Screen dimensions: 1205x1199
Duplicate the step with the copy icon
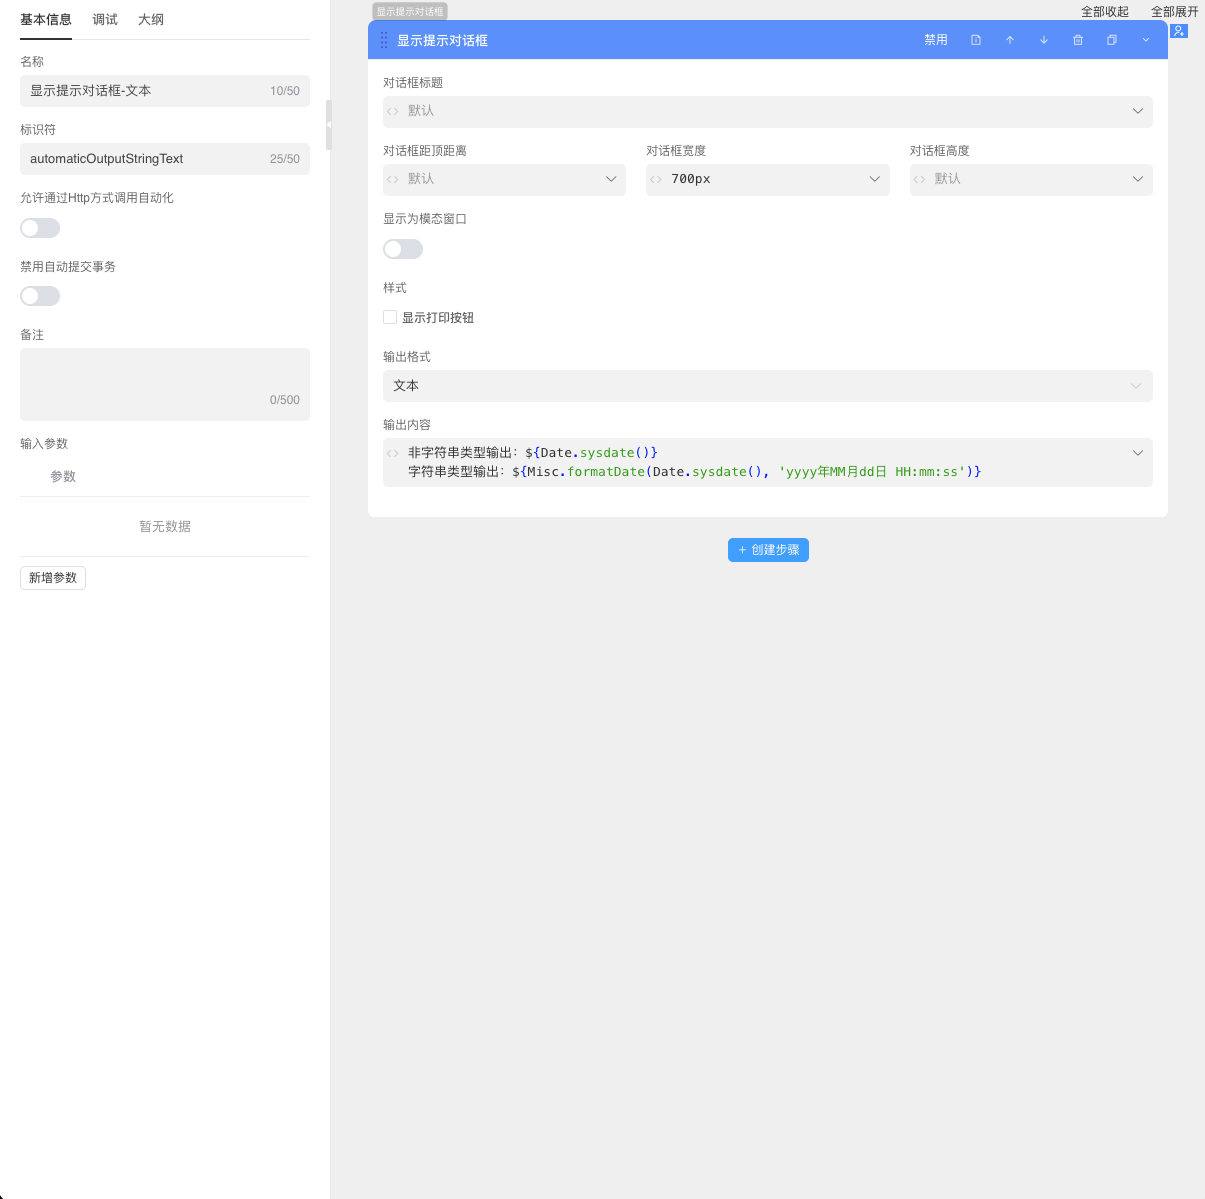click(1112, 40)
